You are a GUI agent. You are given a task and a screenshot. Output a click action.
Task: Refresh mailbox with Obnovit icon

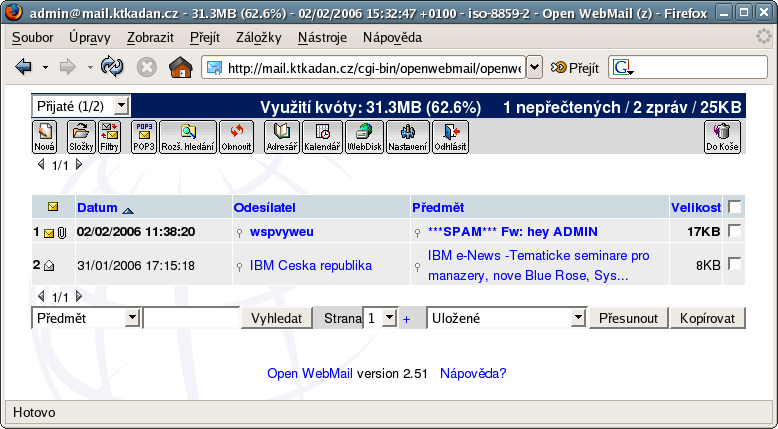tap(237, 136)
